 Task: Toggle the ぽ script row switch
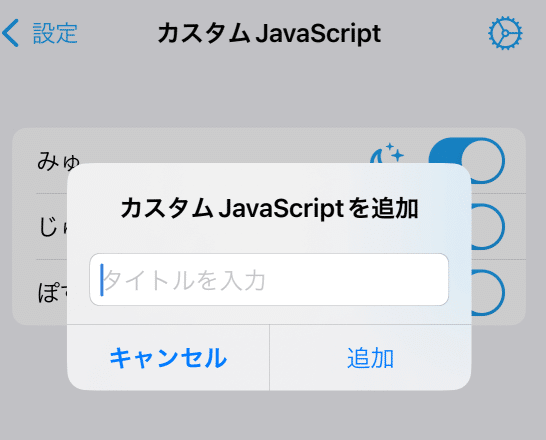(x=488, y=293)
